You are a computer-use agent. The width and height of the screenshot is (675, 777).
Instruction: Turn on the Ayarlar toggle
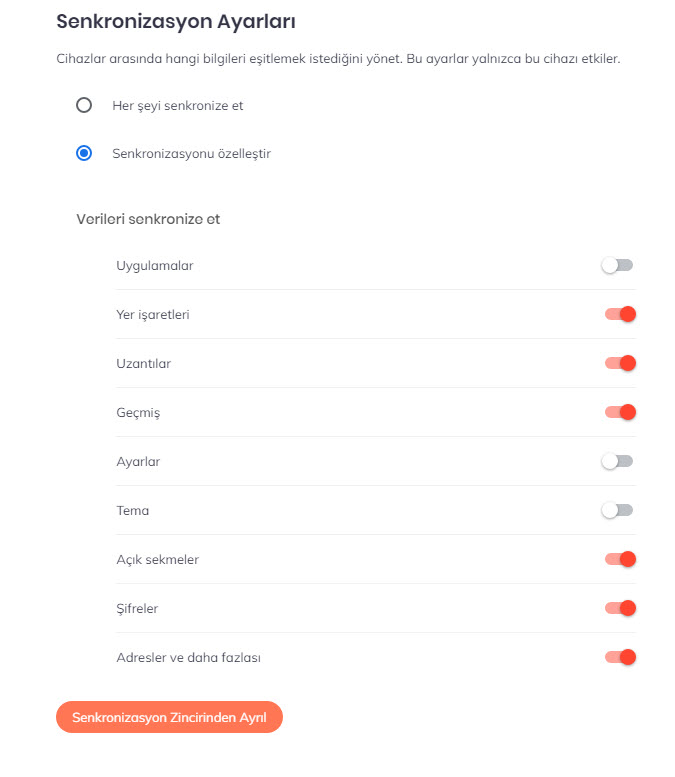tap(618, 461)
